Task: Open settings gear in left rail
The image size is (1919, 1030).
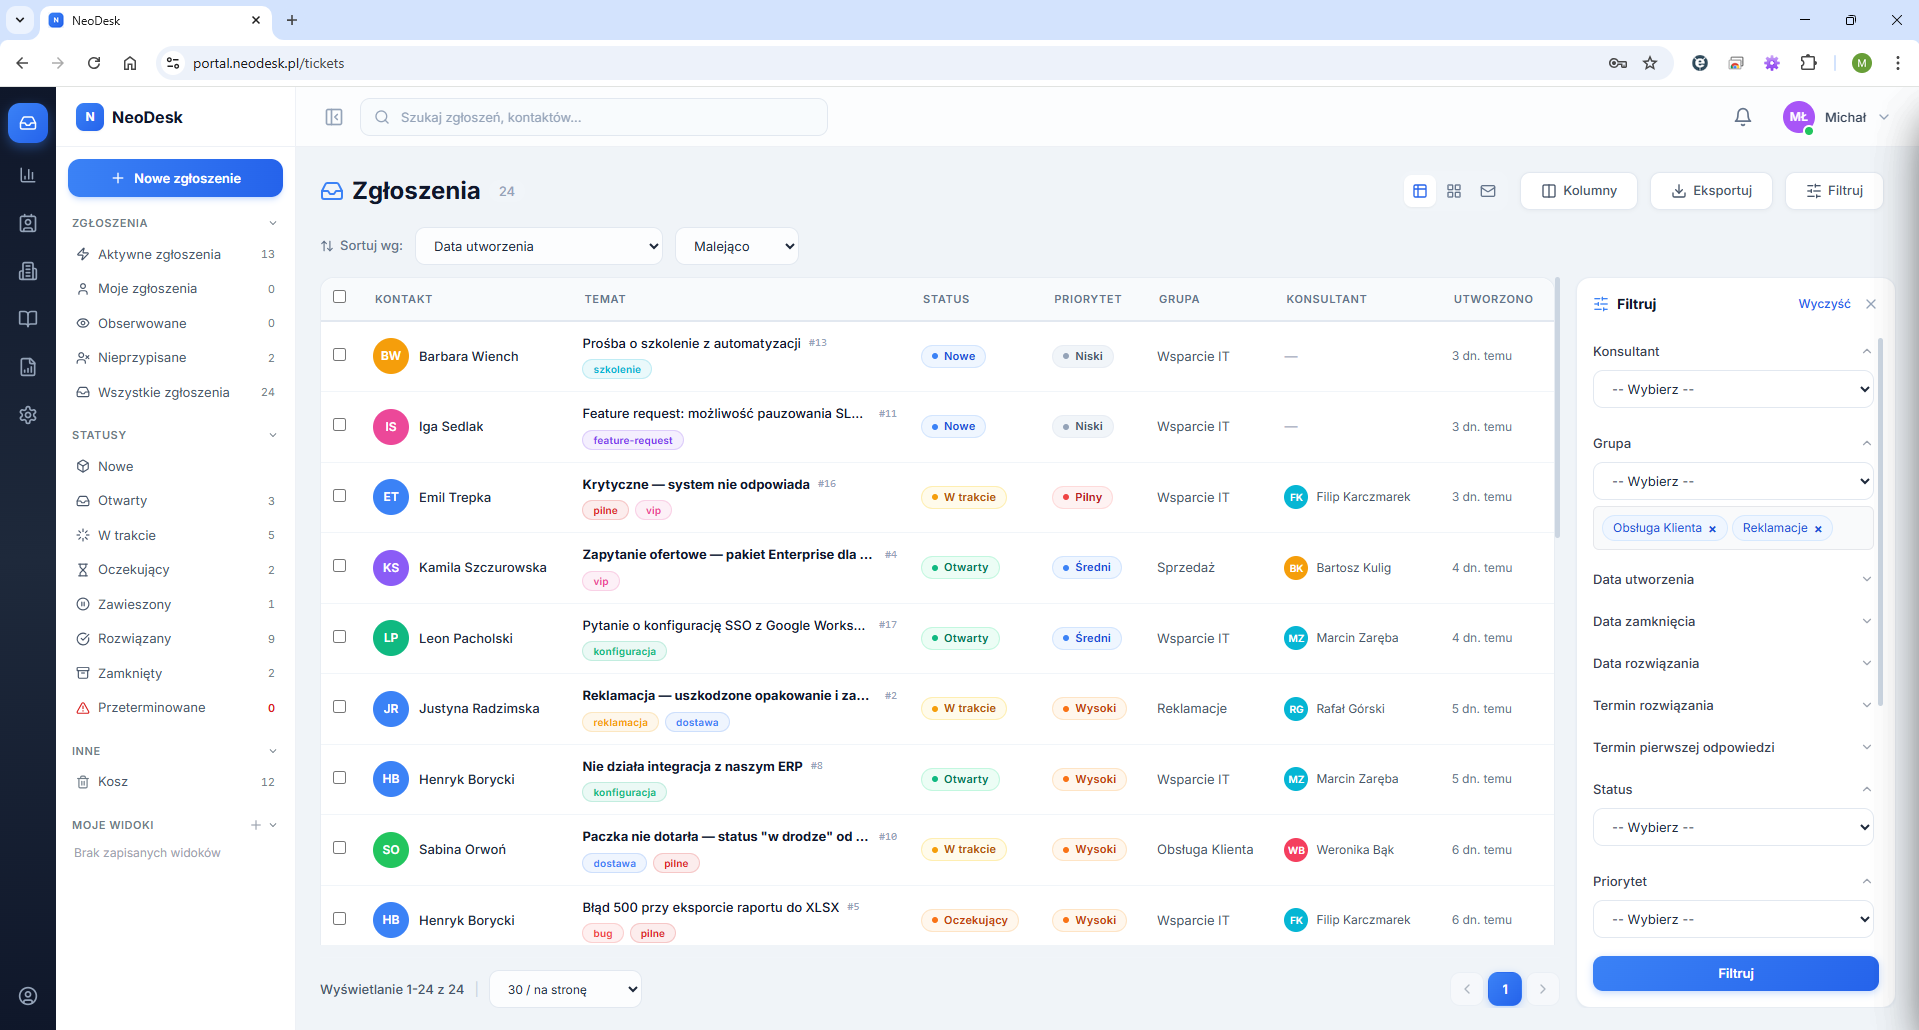Action: (x=28, y=415)
